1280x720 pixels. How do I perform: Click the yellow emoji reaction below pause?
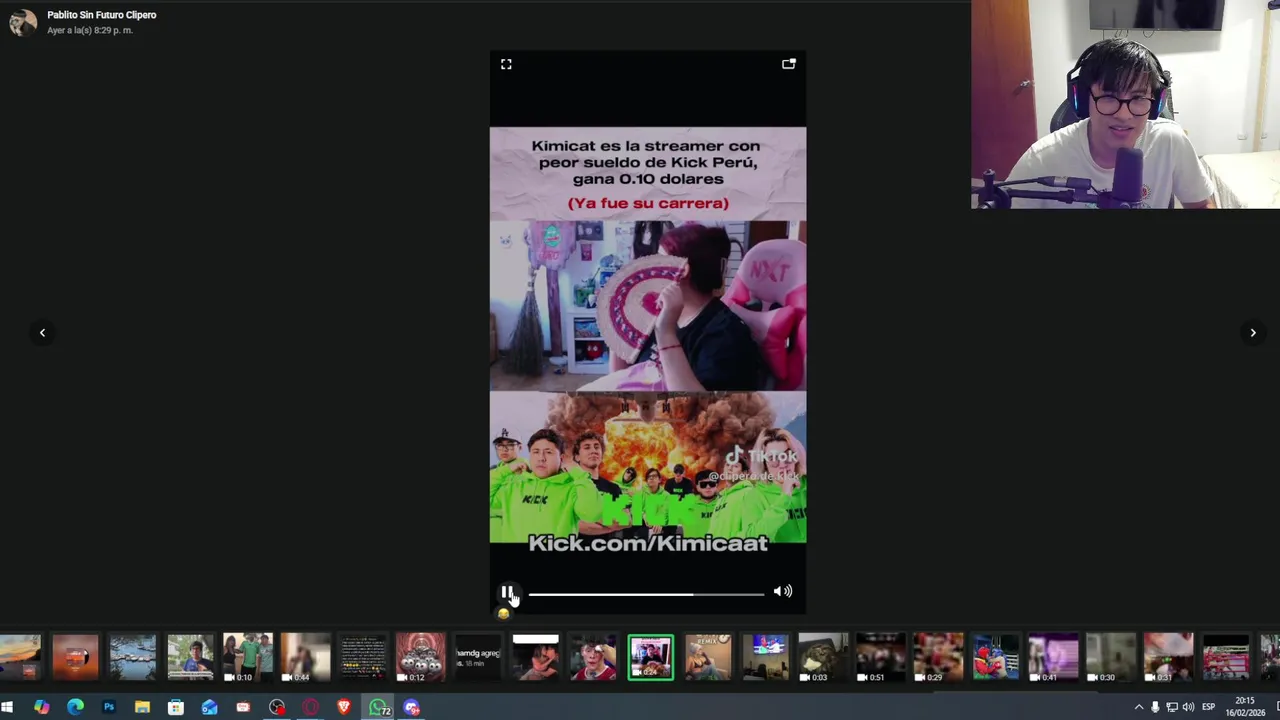coord(503,614)
